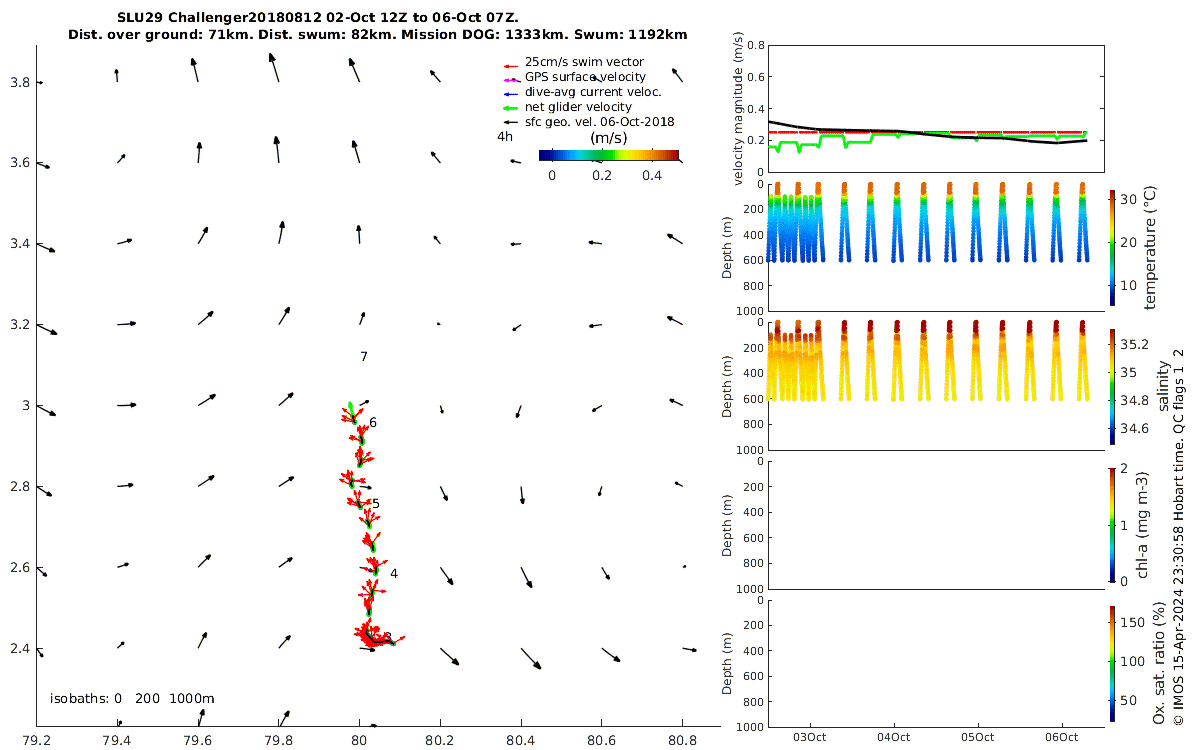This screenshot has height=750, width=1200.
Task: Click the temperature depth profile panel
Action: (x=935, y=247)
